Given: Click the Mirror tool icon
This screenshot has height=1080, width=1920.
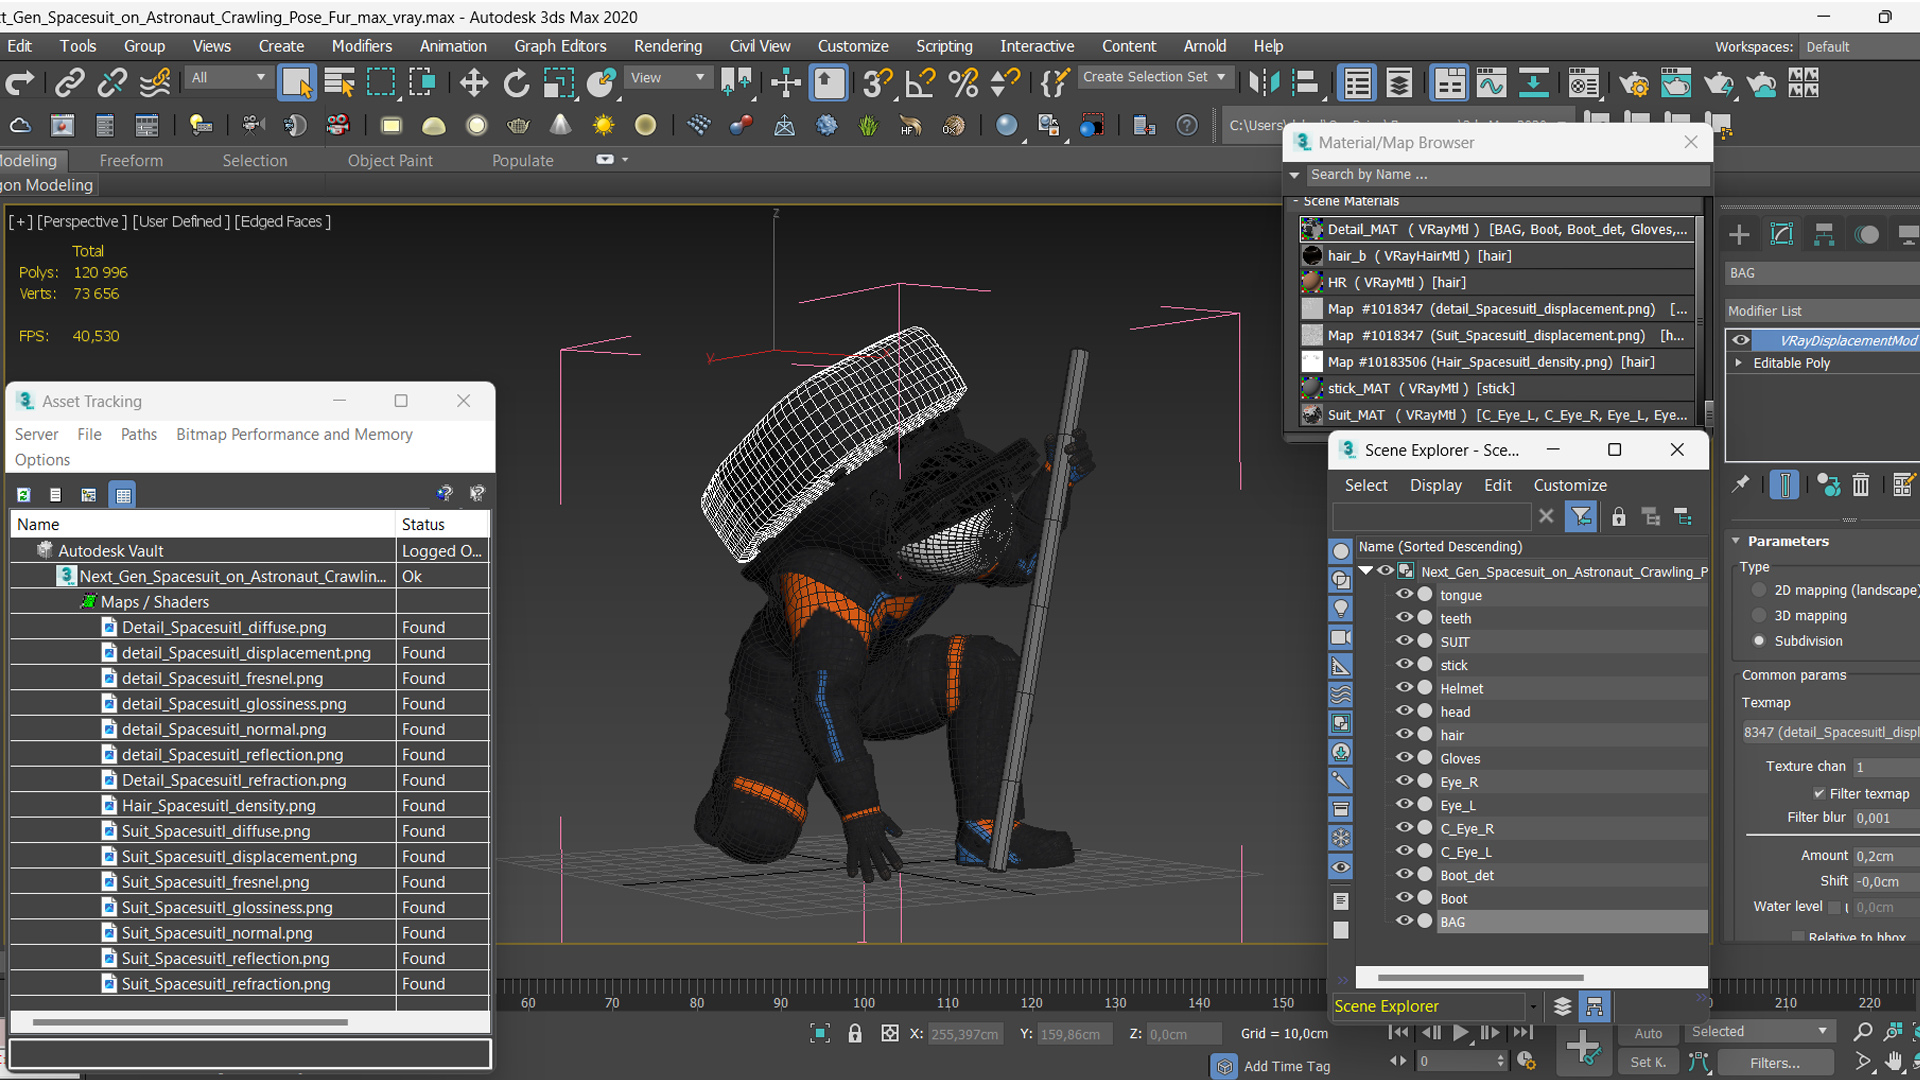Looking at the screenshot, I should pyautogui.click(x=1264, y=83).
